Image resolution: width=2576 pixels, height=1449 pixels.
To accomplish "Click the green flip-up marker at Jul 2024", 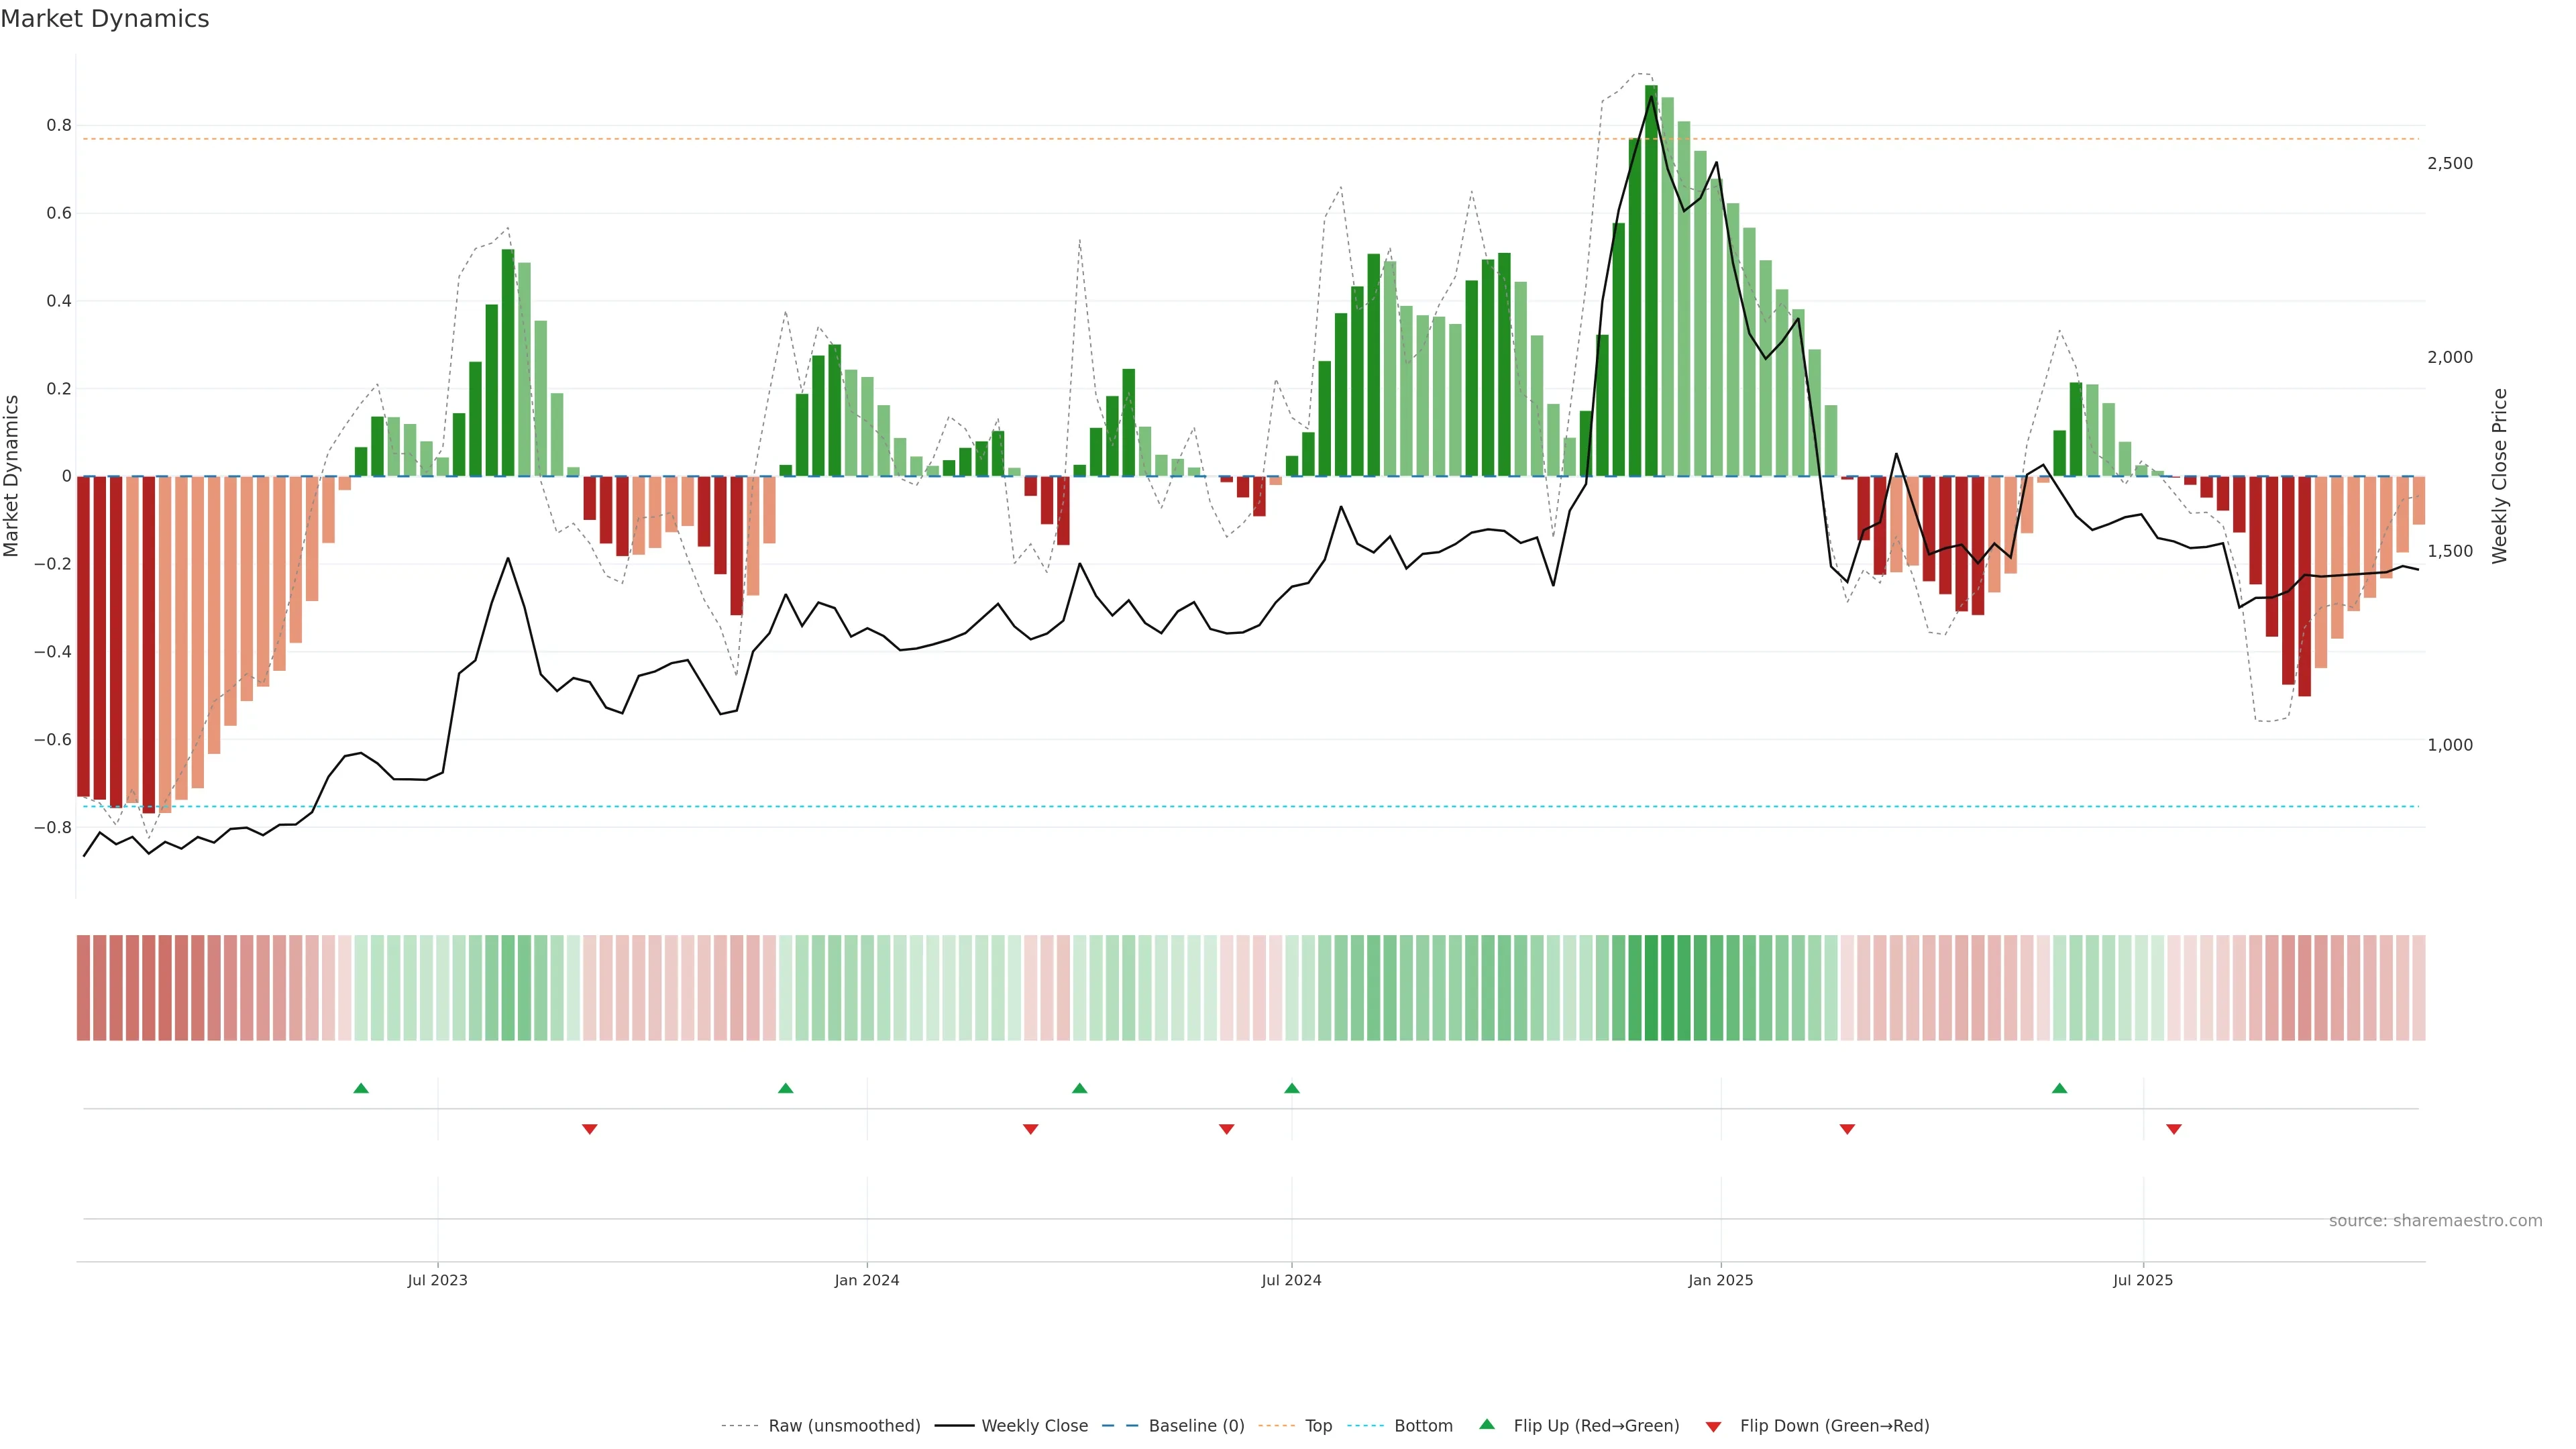I will [x=1292, y=1088].
